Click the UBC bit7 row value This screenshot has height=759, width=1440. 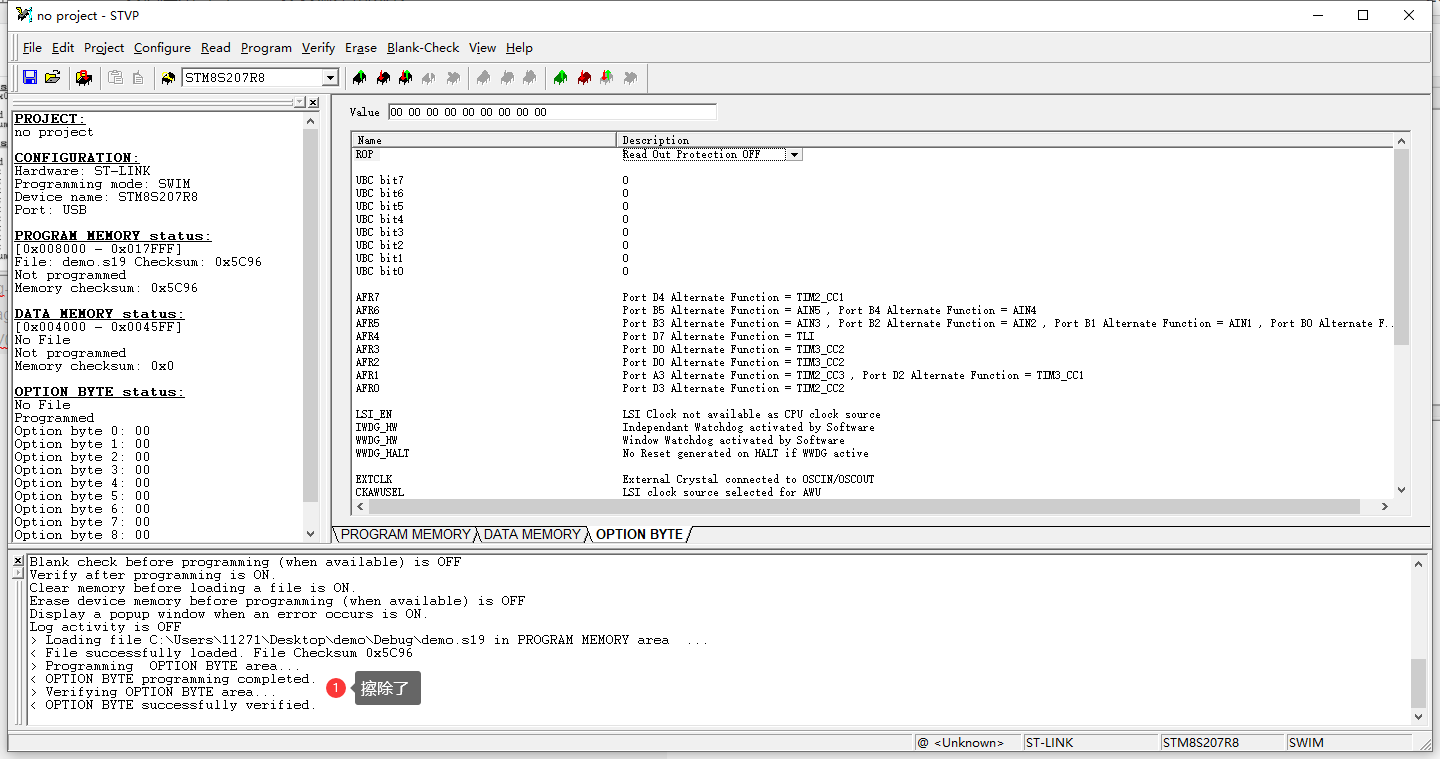[x=625, y=181]
